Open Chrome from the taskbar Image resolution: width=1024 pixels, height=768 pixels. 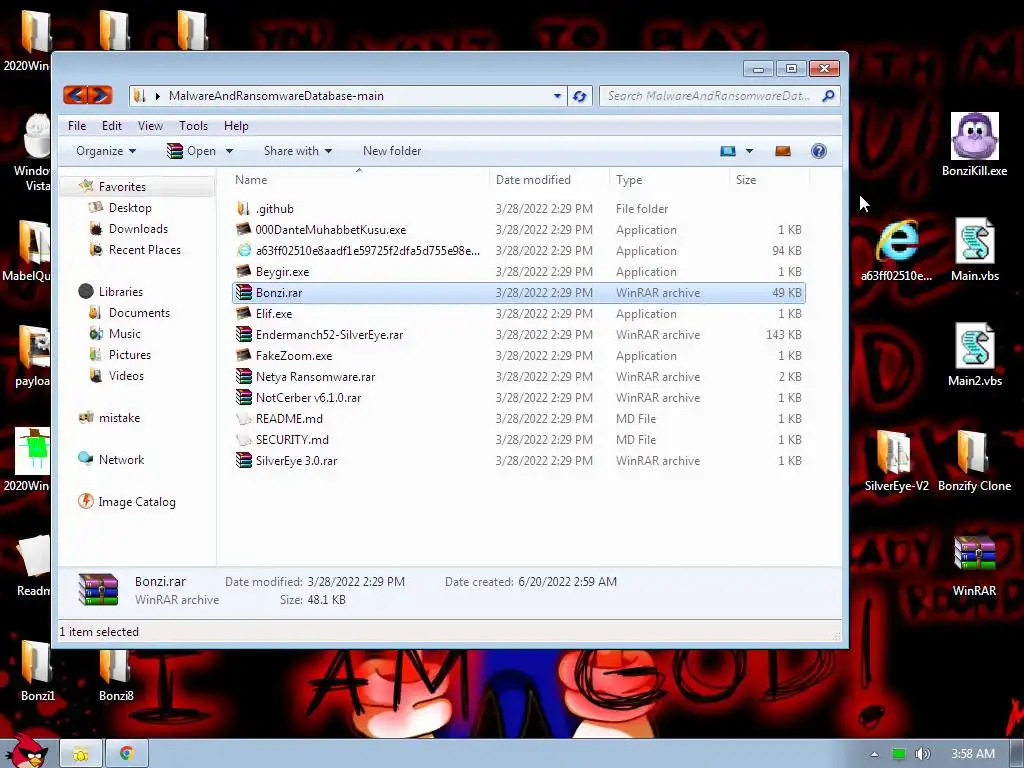point(127,754)
